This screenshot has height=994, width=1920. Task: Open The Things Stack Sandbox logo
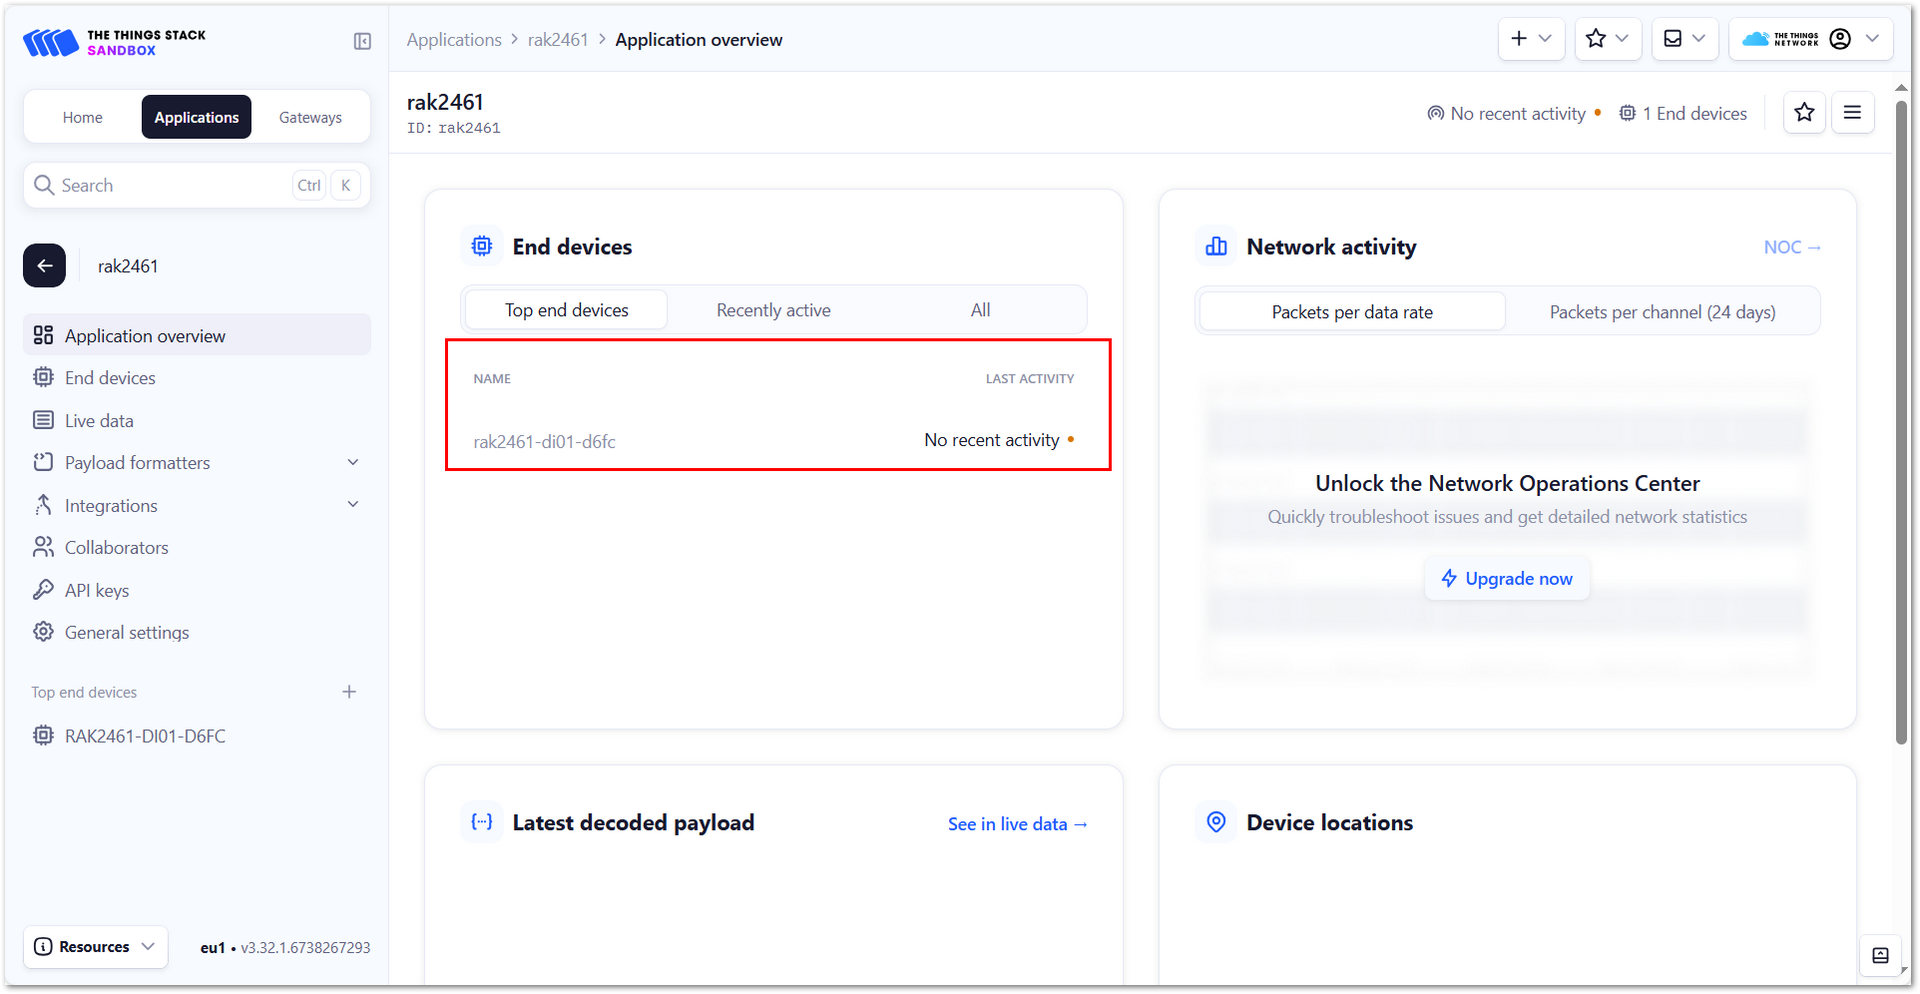(x=114, y=42)
